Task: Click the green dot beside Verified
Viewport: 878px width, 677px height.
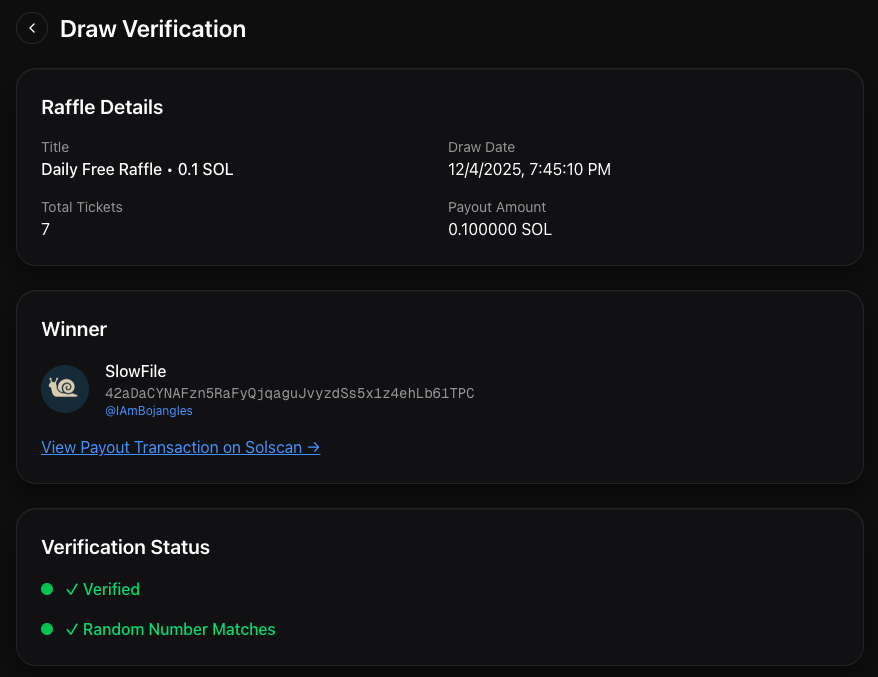Action: [x=47, y=589]
